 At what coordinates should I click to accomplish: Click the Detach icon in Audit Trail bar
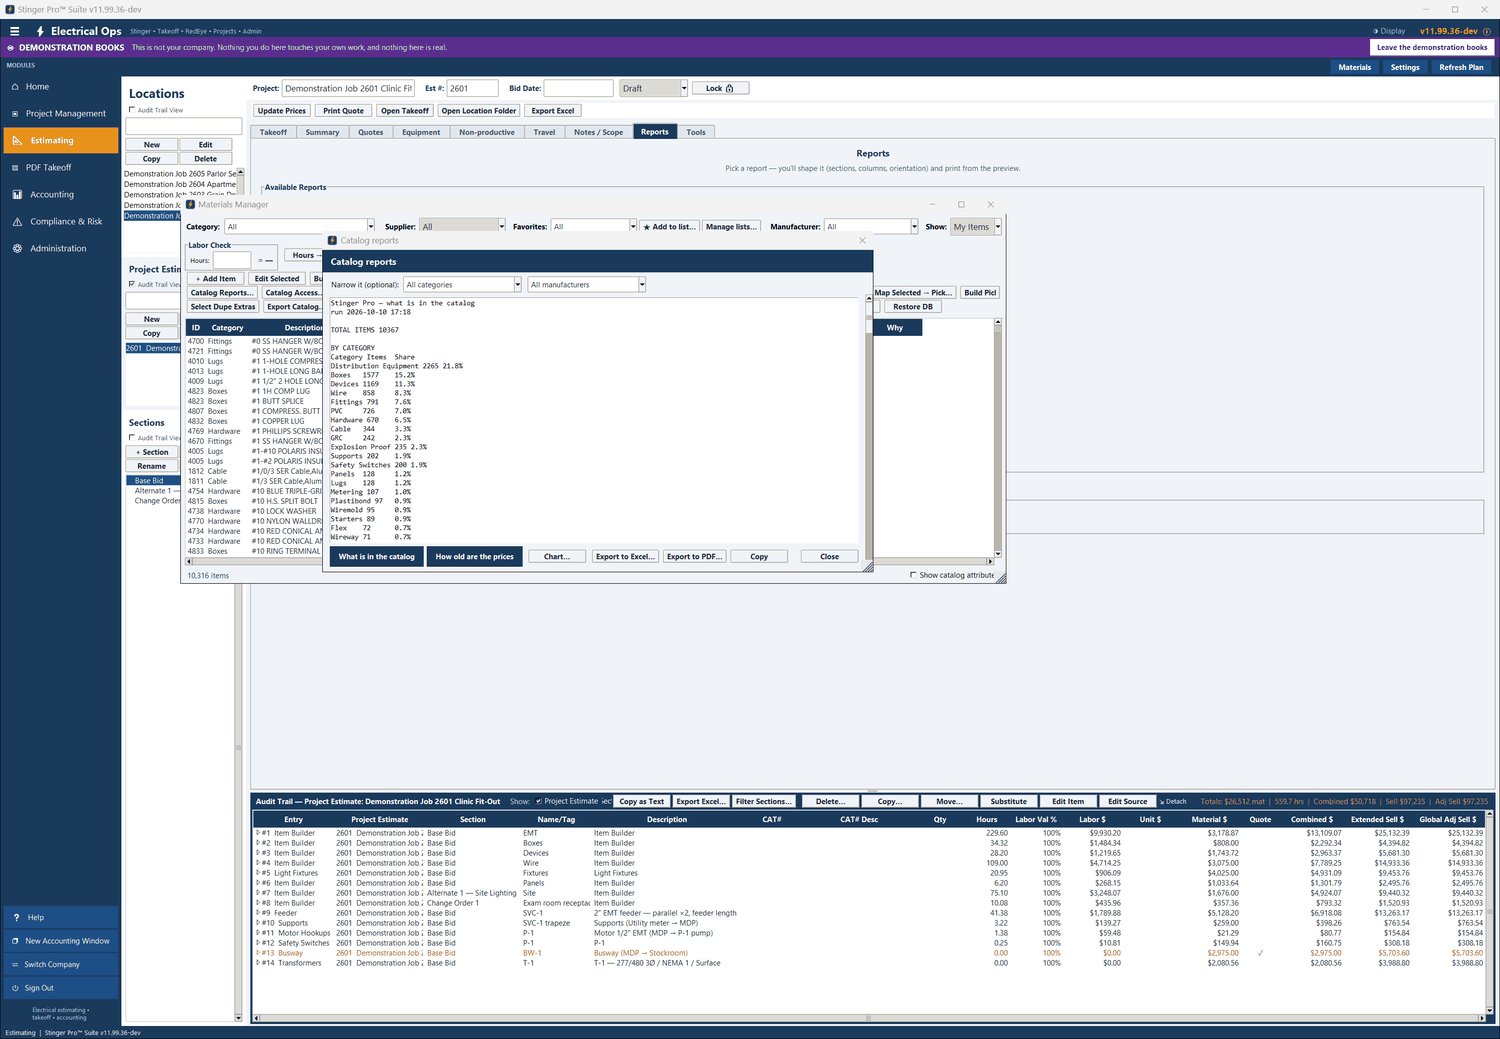pyautogui.click(x=1162, y=802)
